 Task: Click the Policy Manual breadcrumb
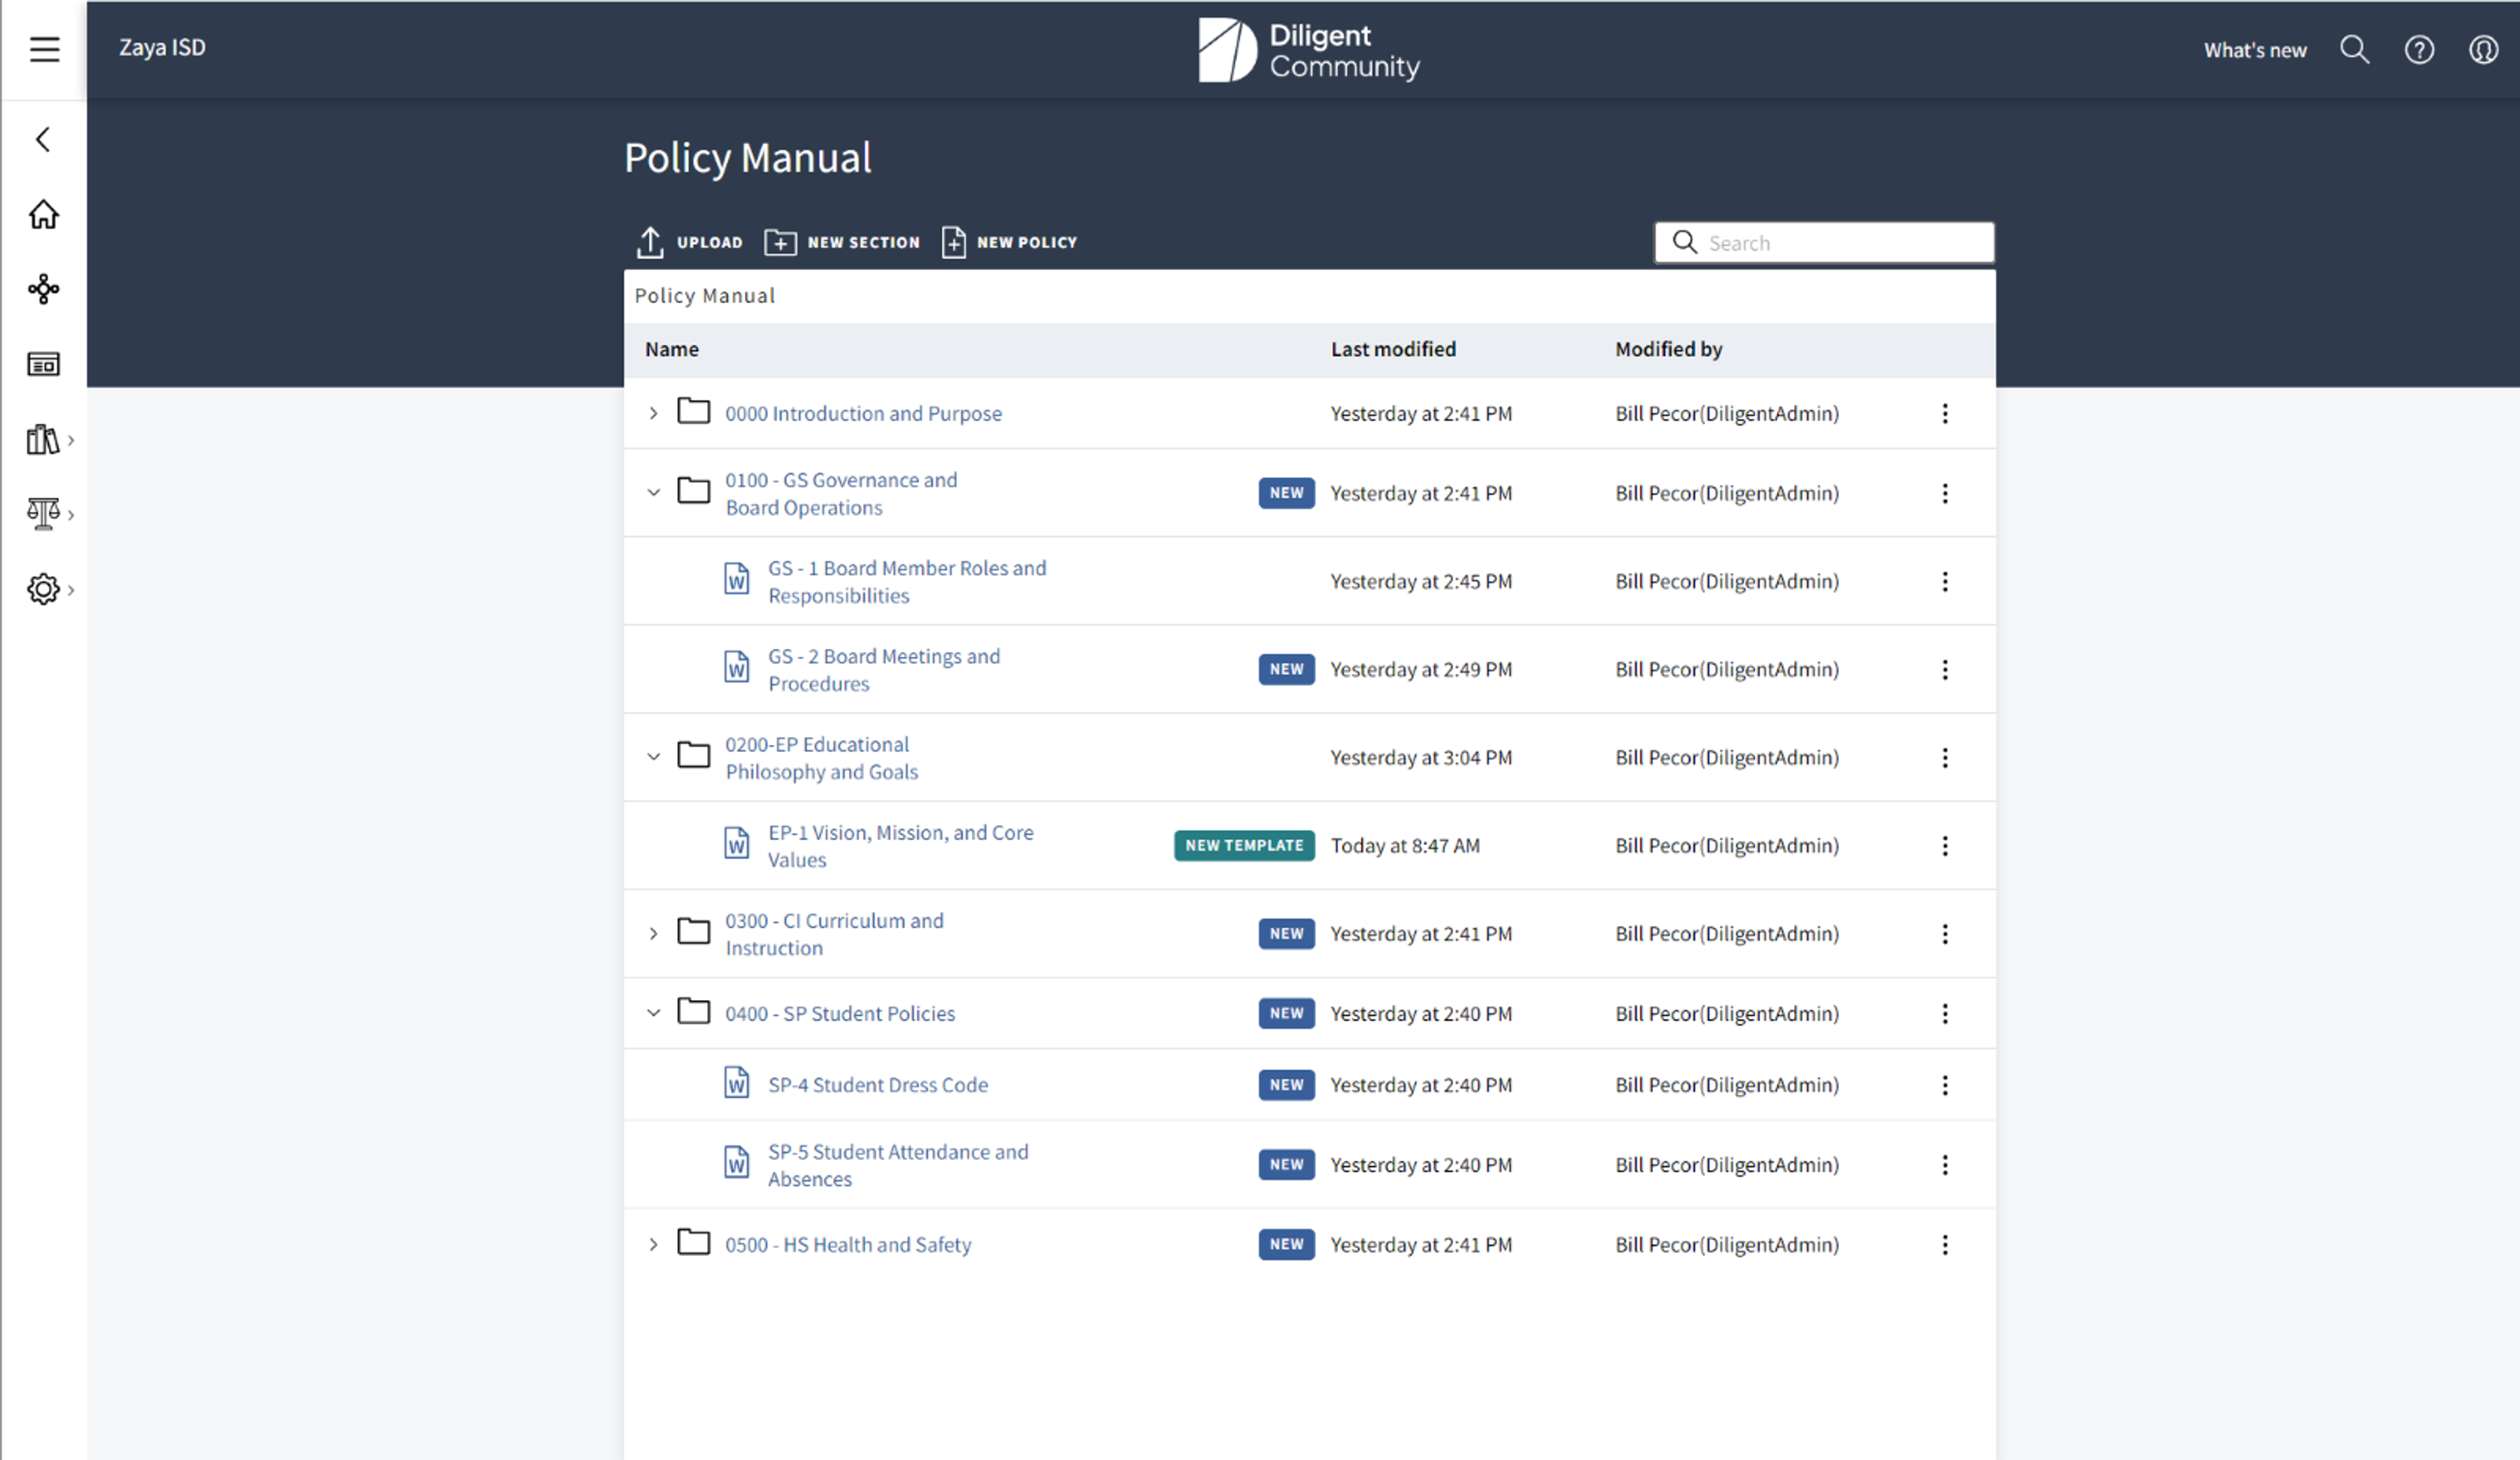pos(704,296)
